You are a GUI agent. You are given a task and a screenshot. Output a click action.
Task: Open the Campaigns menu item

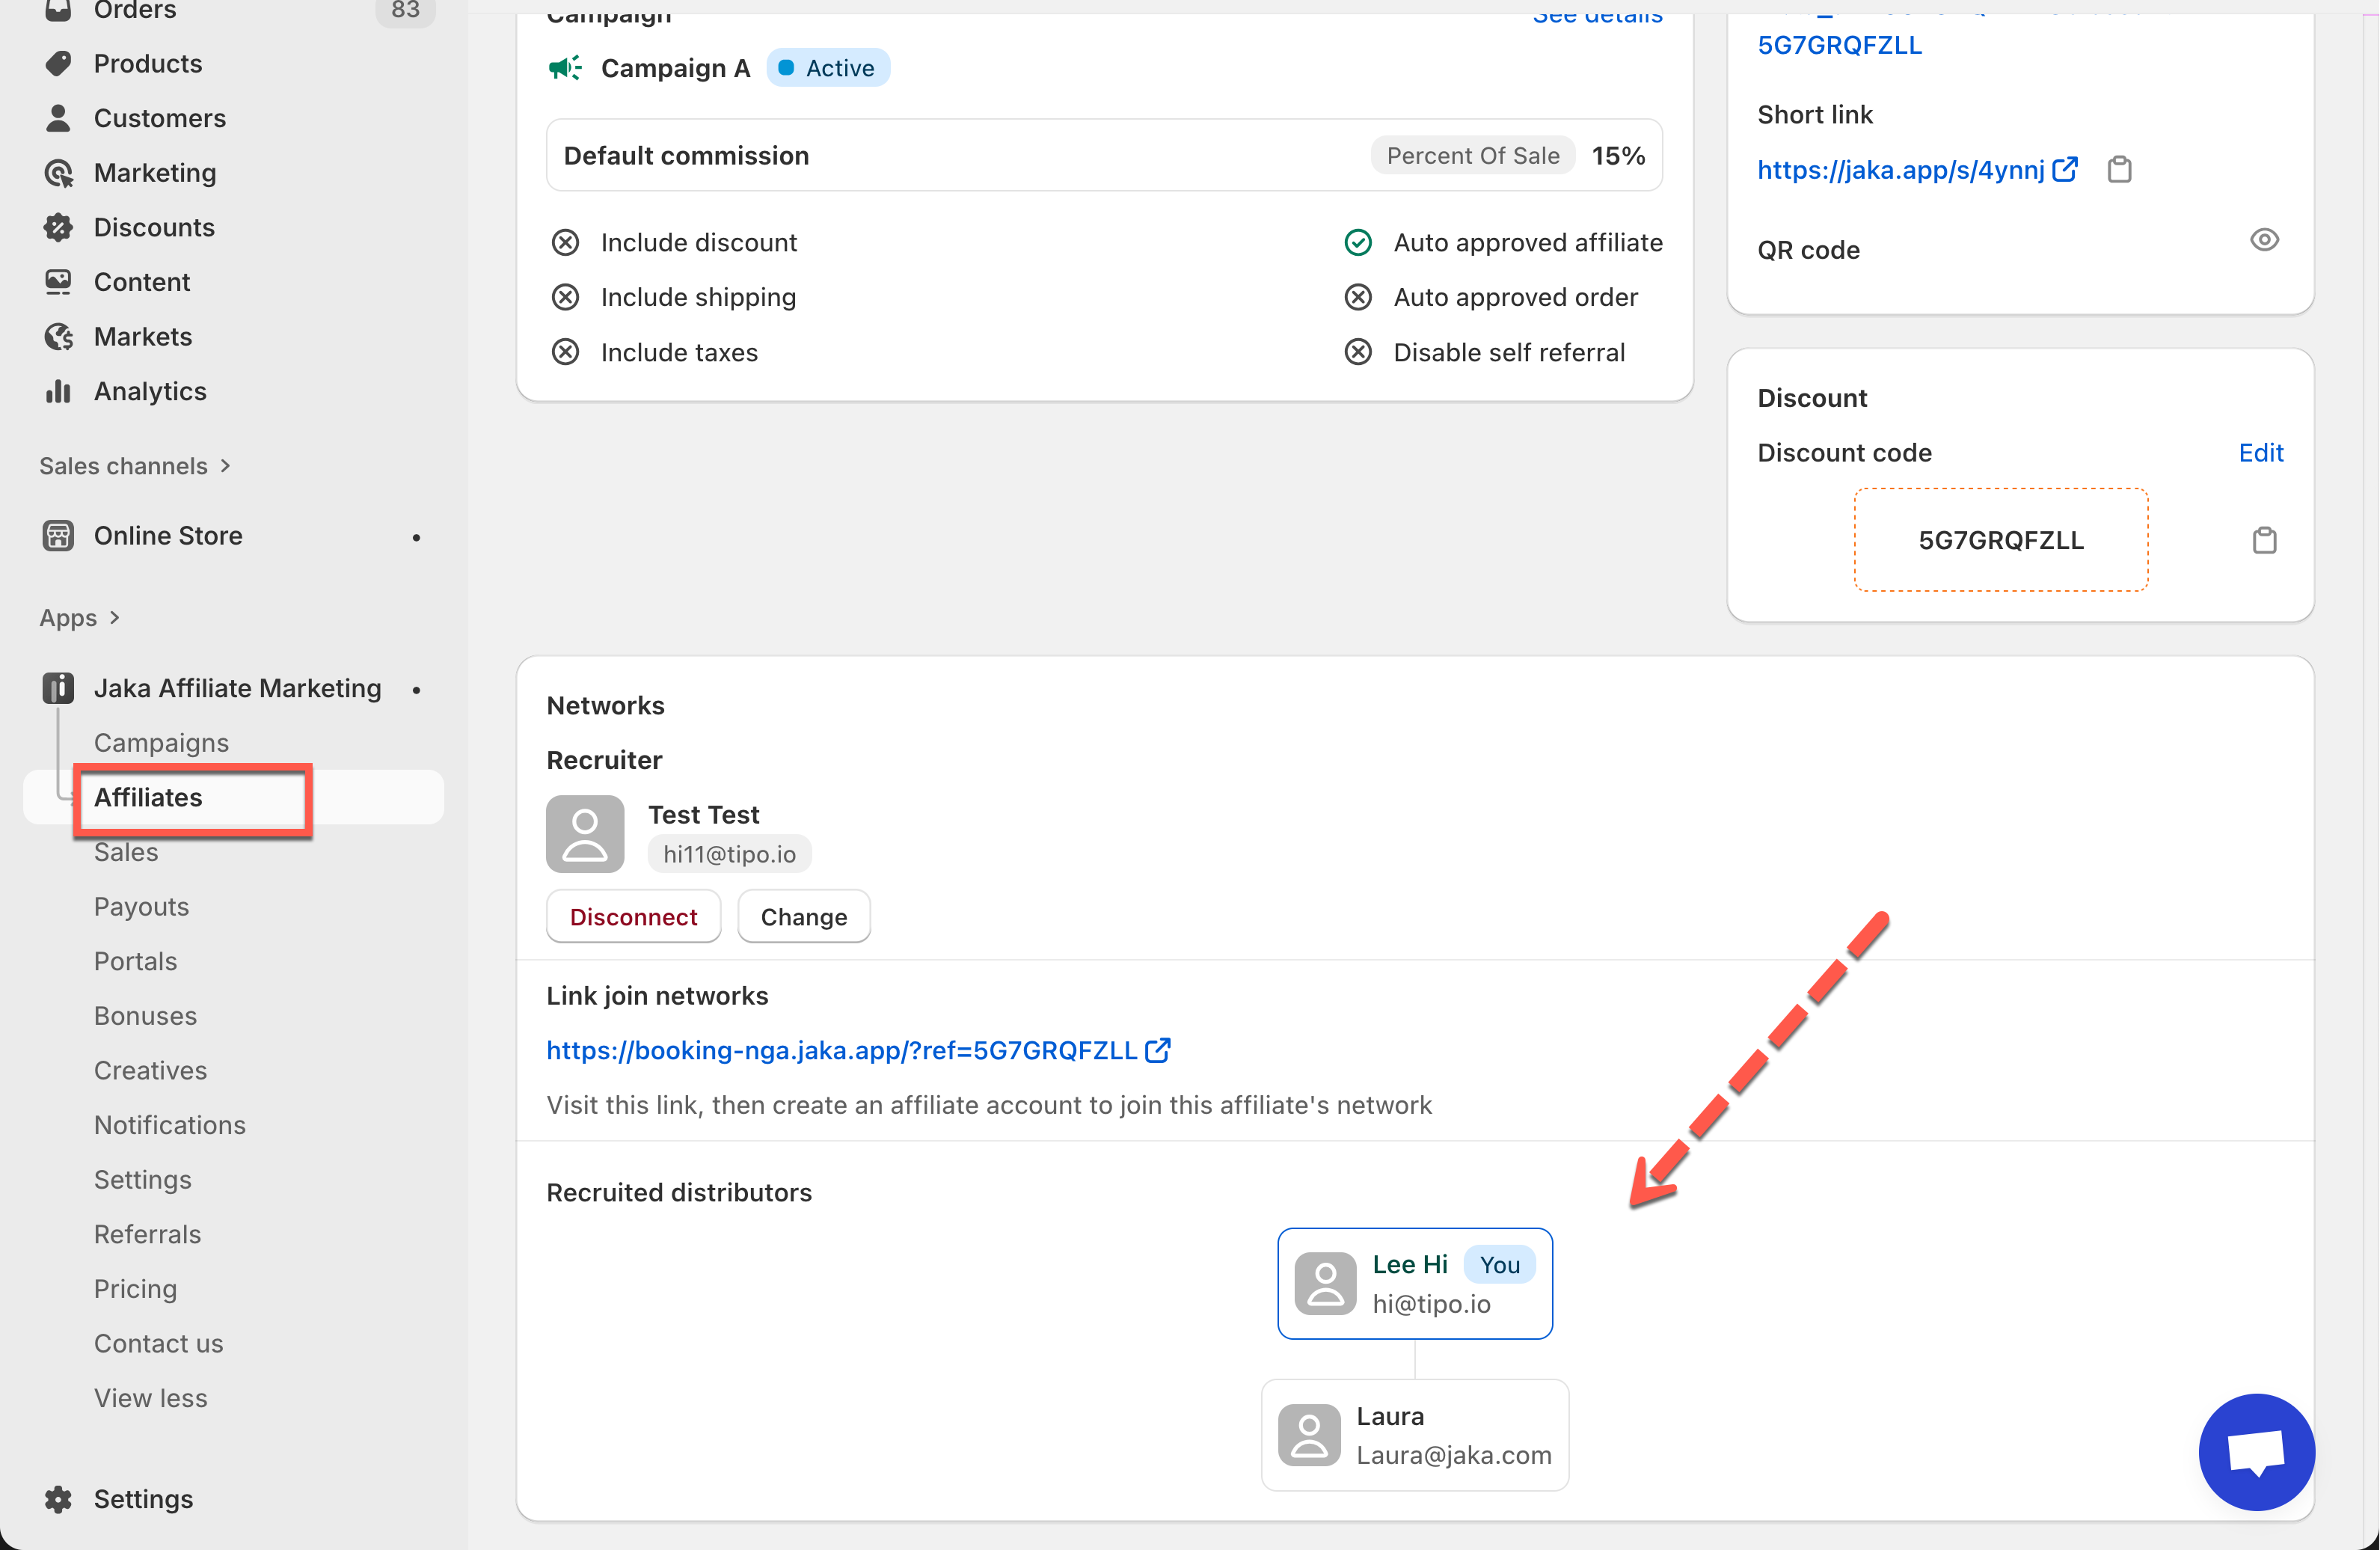pos(161,743)
